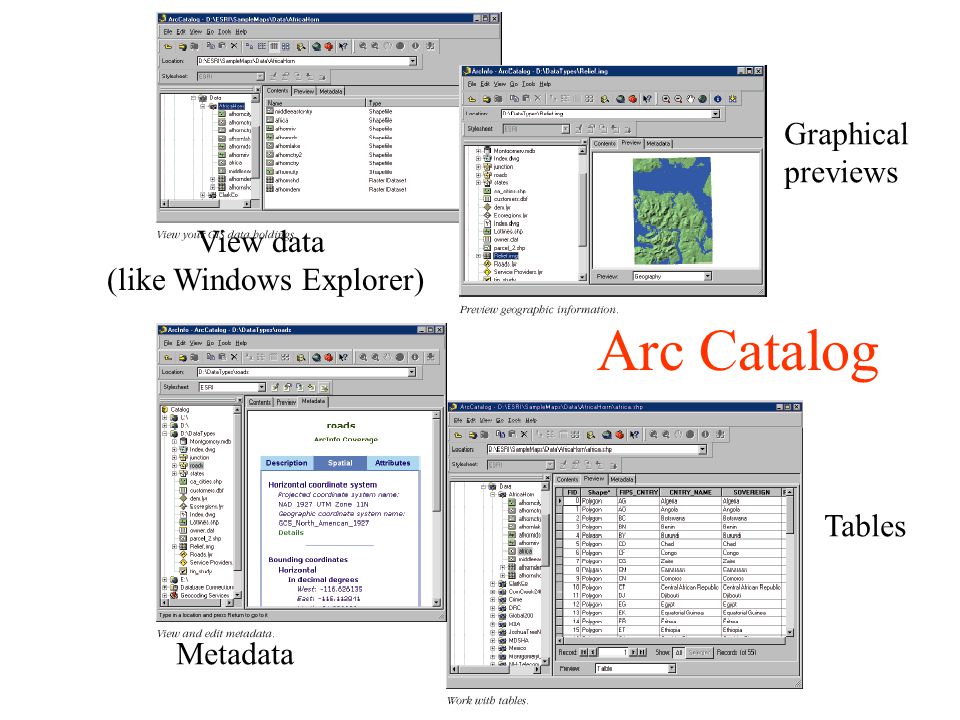960x720 pixels.
Task: Click the Copy icon in roads window toolbar
Action: pos(211,357)
